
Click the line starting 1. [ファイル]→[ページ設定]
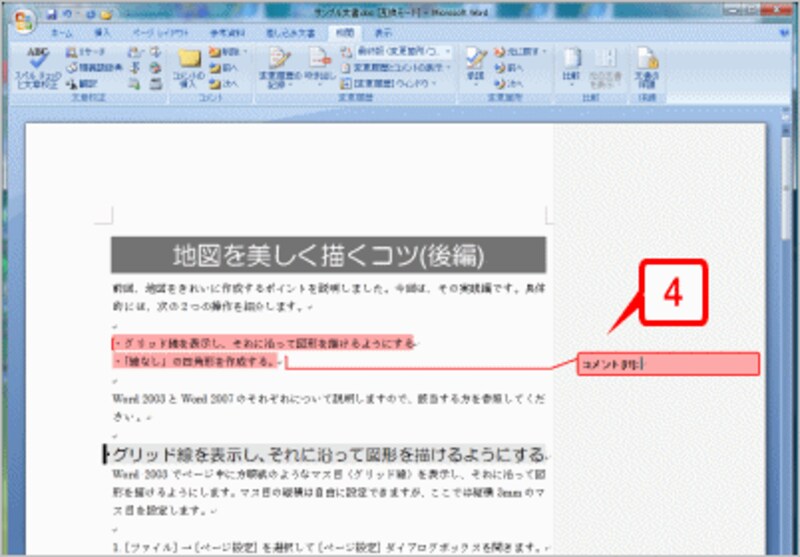329,548
